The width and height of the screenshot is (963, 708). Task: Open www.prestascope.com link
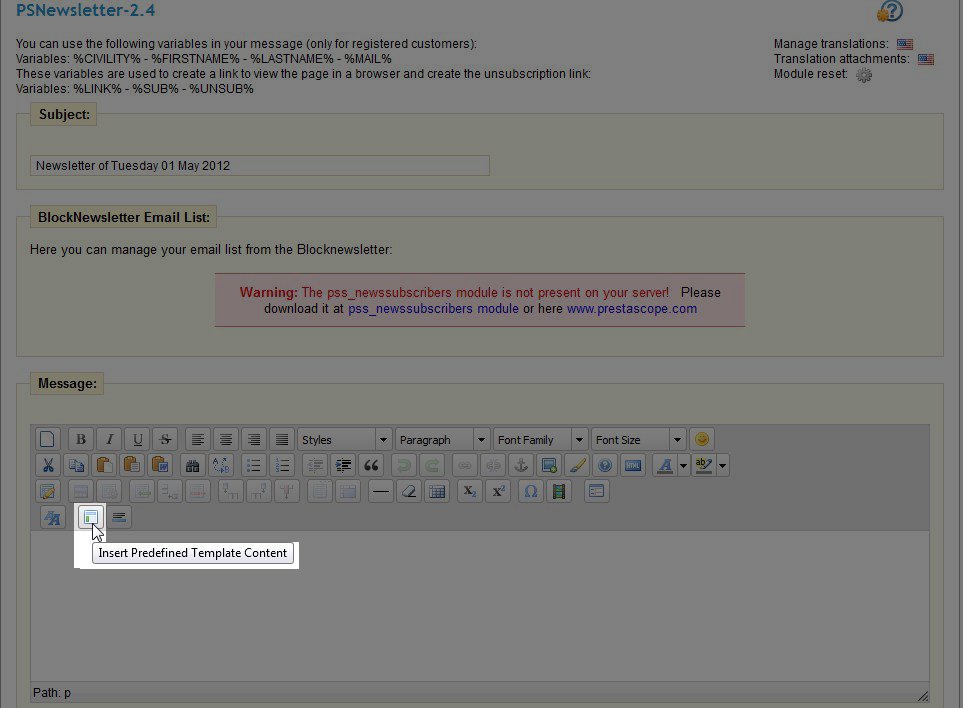tap(631, 309)
